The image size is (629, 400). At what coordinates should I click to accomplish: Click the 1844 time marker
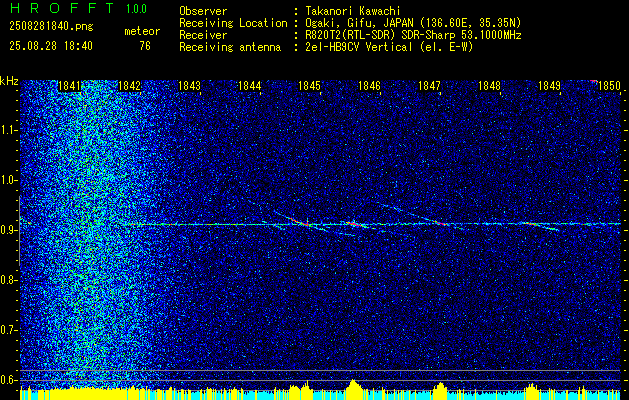(x=250, y=86)
